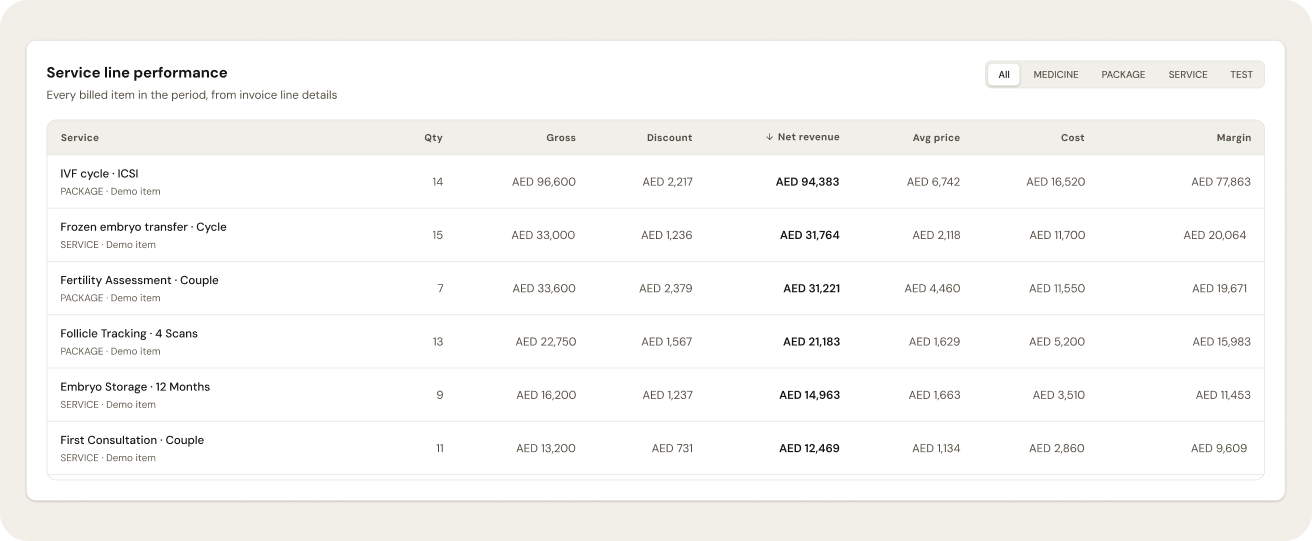This screenshot has height=541, width=1312.
Task: Click cost value AED 2,860
Action: tap(1057, 448)
